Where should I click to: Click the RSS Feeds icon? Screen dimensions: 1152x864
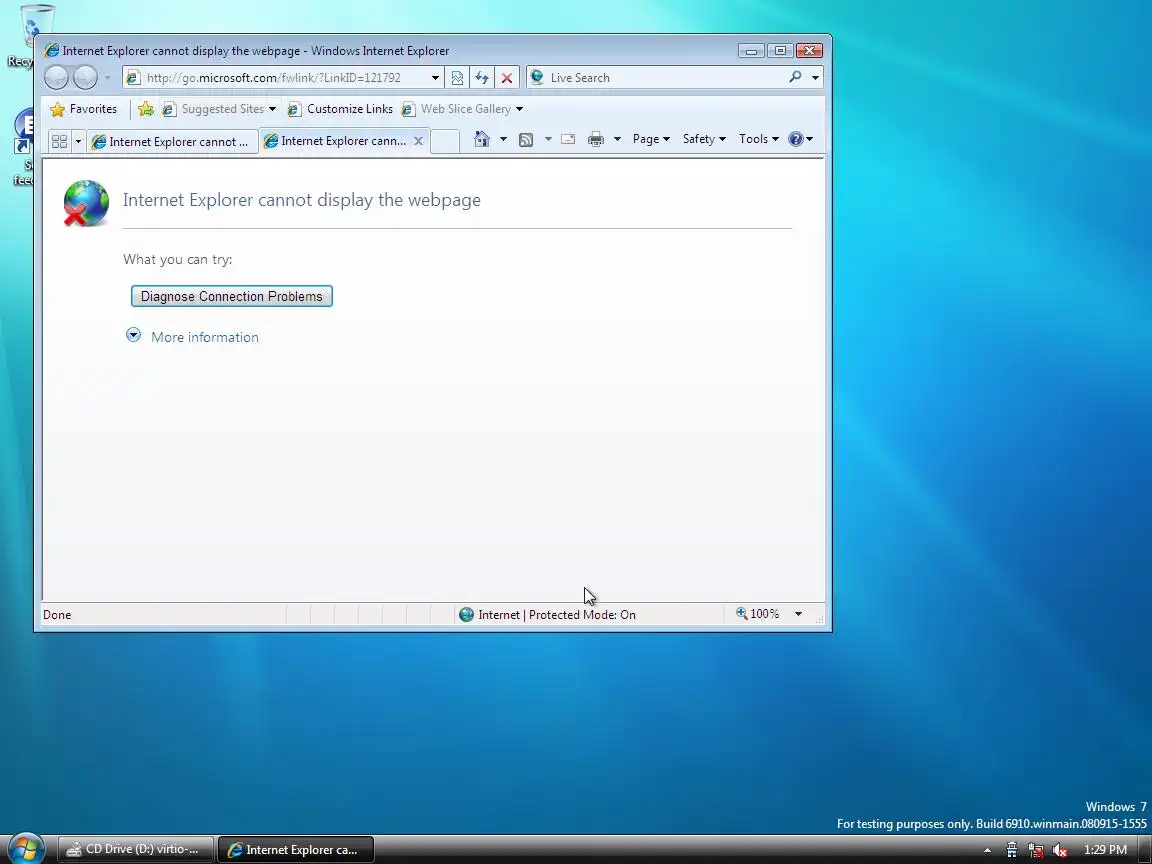(526, 140)
